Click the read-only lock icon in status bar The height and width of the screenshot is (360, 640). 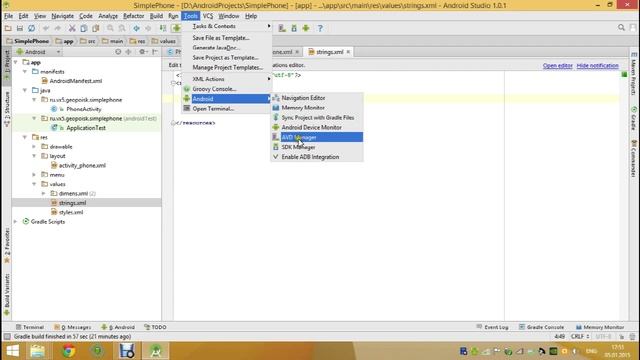[622, 337]
